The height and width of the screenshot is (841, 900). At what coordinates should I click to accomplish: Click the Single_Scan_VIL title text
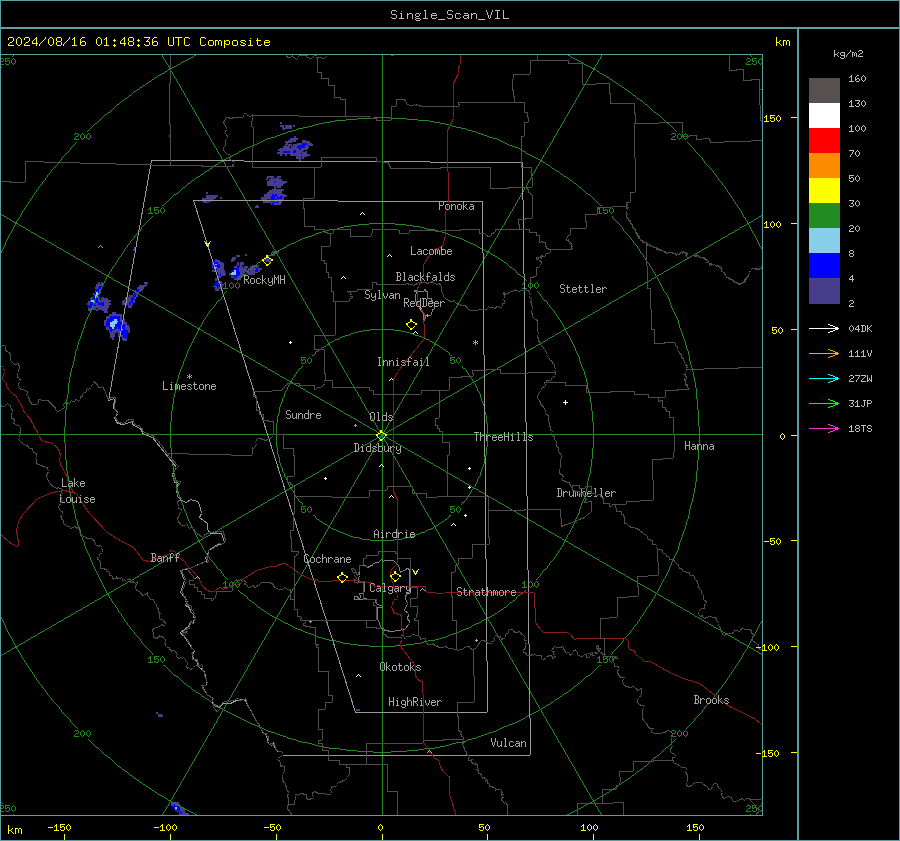[x=449, y=15]
